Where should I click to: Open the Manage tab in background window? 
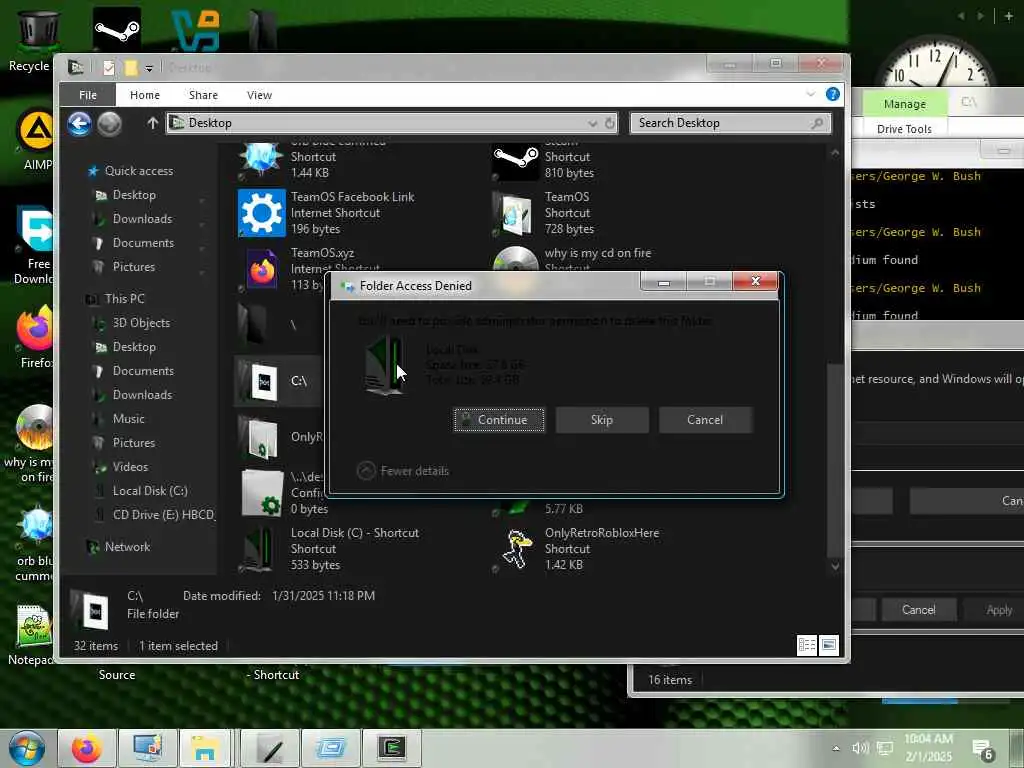pyautogui.click(x=904, y=104)
